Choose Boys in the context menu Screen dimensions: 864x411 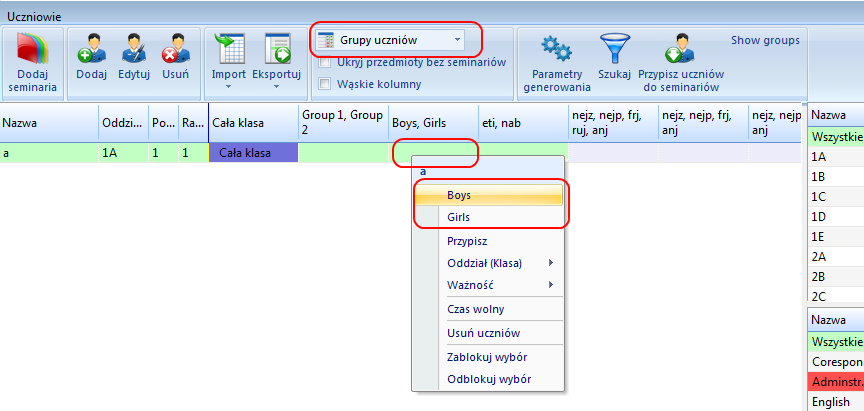point(489,195)
